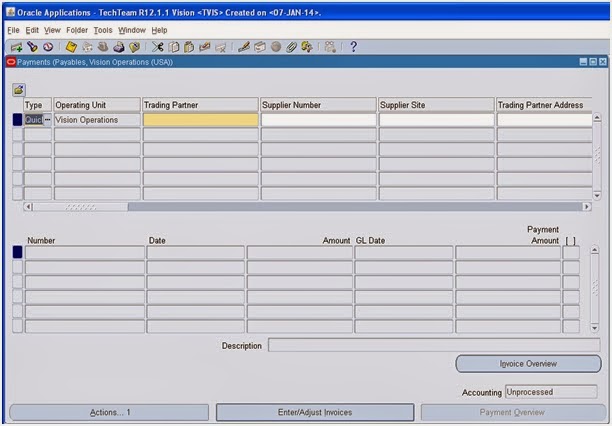Click the Invoice Overview button
Screen dimensions: 612x426
pyautogui.click(x=528, y=364)
